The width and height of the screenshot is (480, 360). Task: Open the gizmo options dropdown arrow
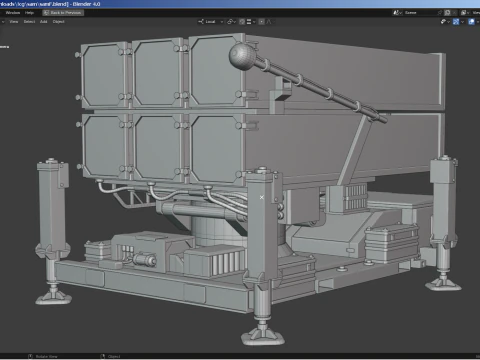point(462,22)
